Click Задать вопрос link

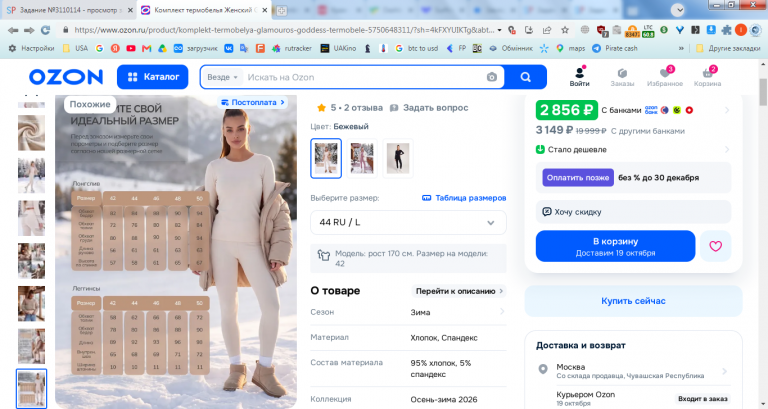(429, 108)
